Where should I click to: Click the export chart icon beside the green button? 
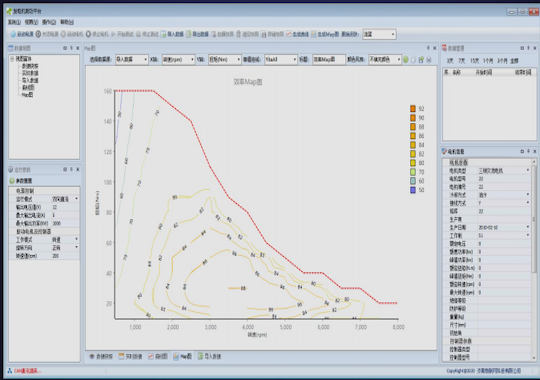pyautogui.click(x=421, y=60)
